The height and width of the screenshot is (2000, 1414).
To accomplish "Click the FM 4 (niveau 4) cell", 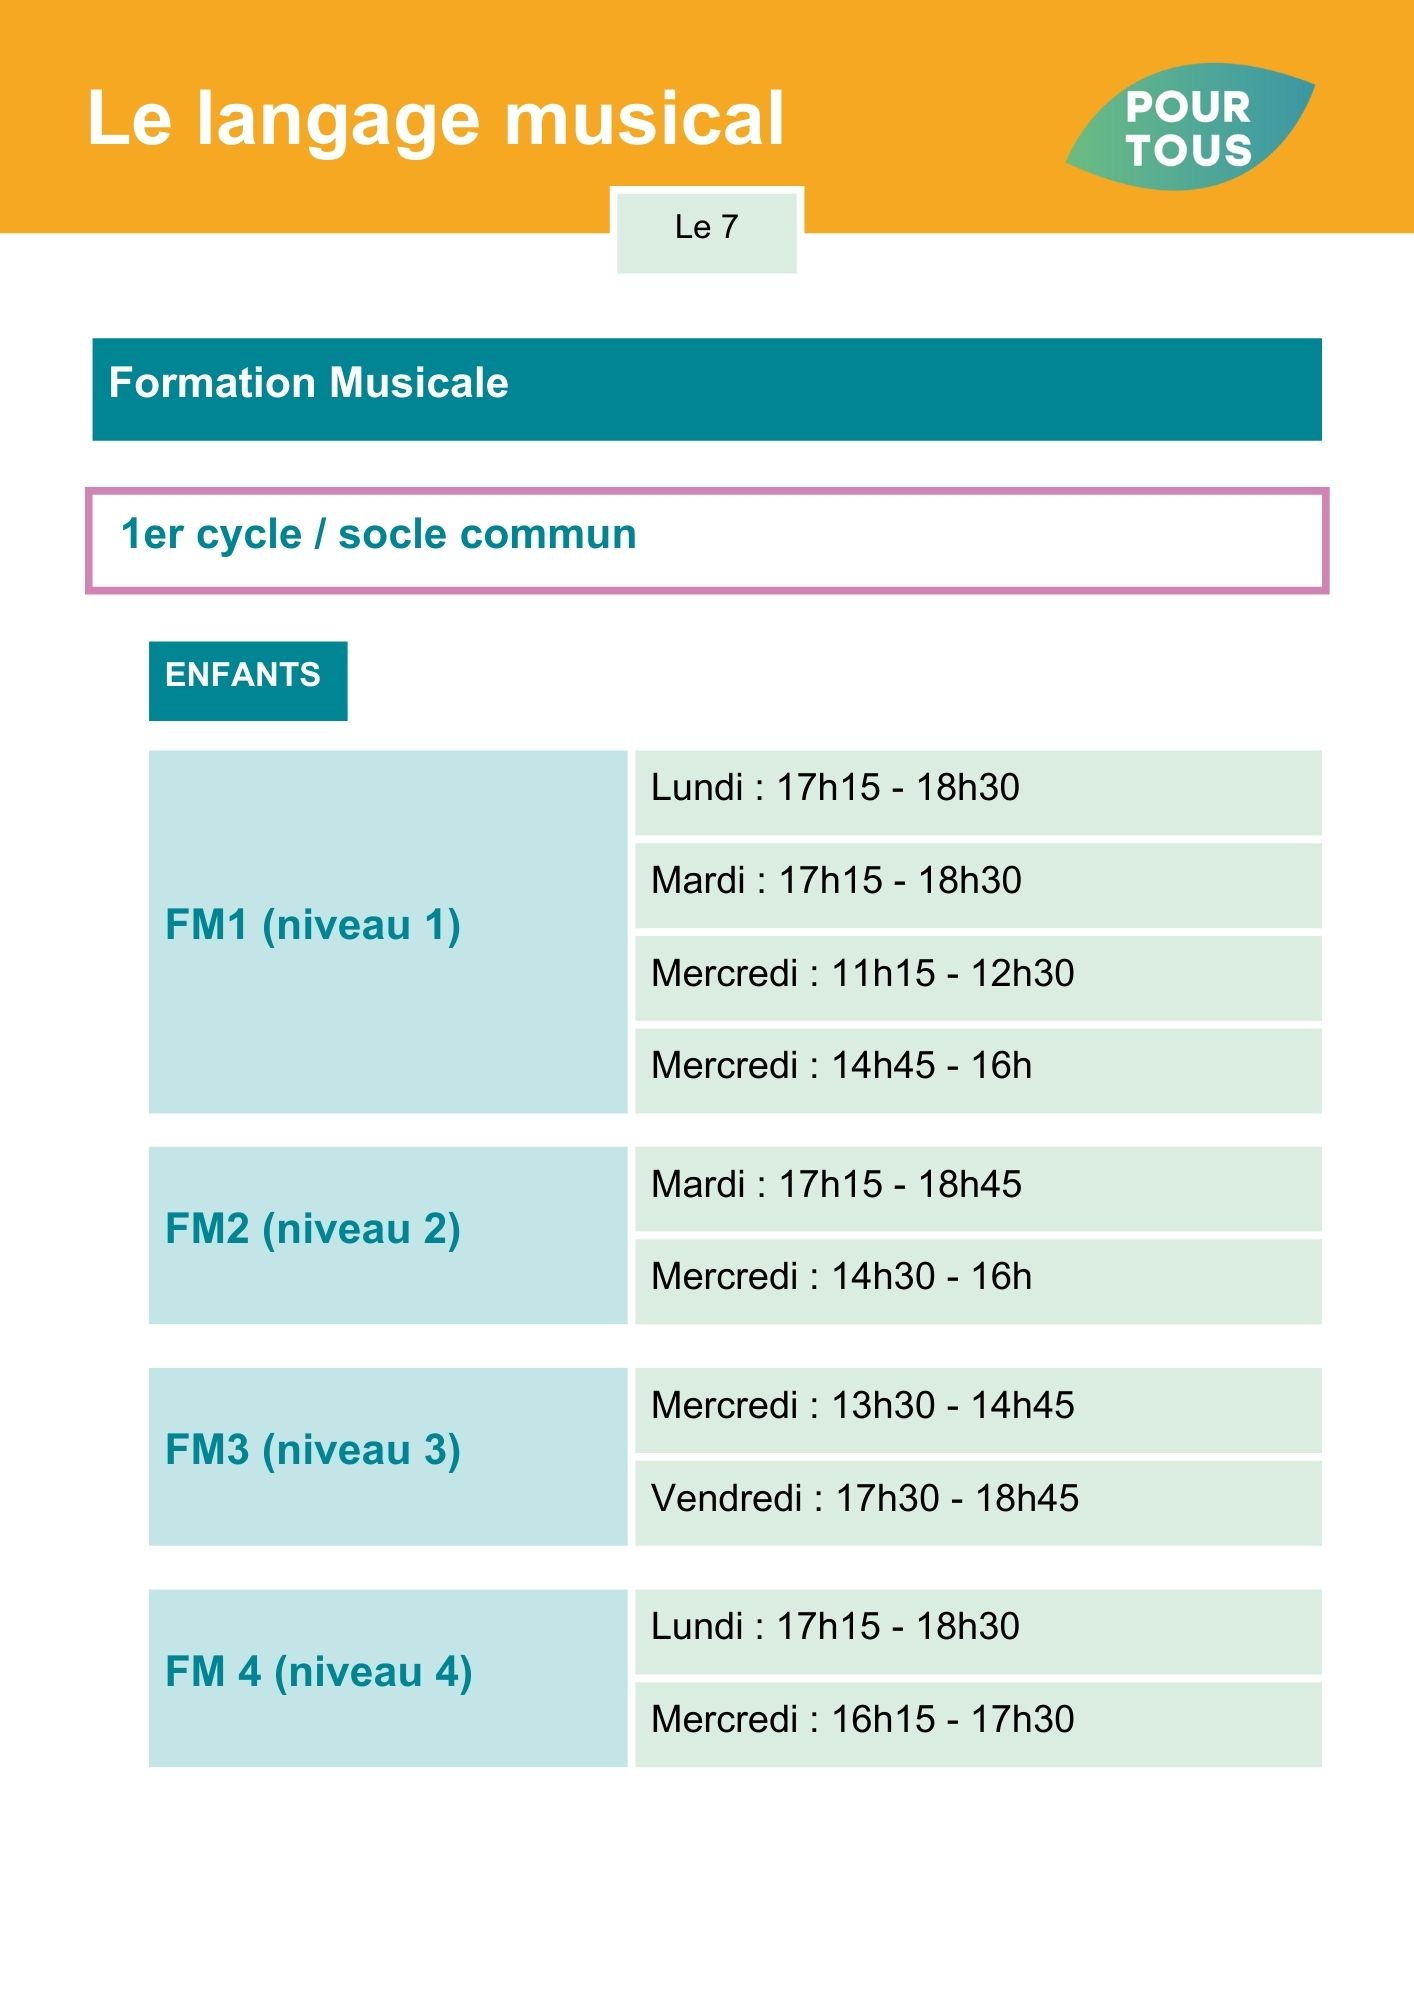I will coord(388,1678).
